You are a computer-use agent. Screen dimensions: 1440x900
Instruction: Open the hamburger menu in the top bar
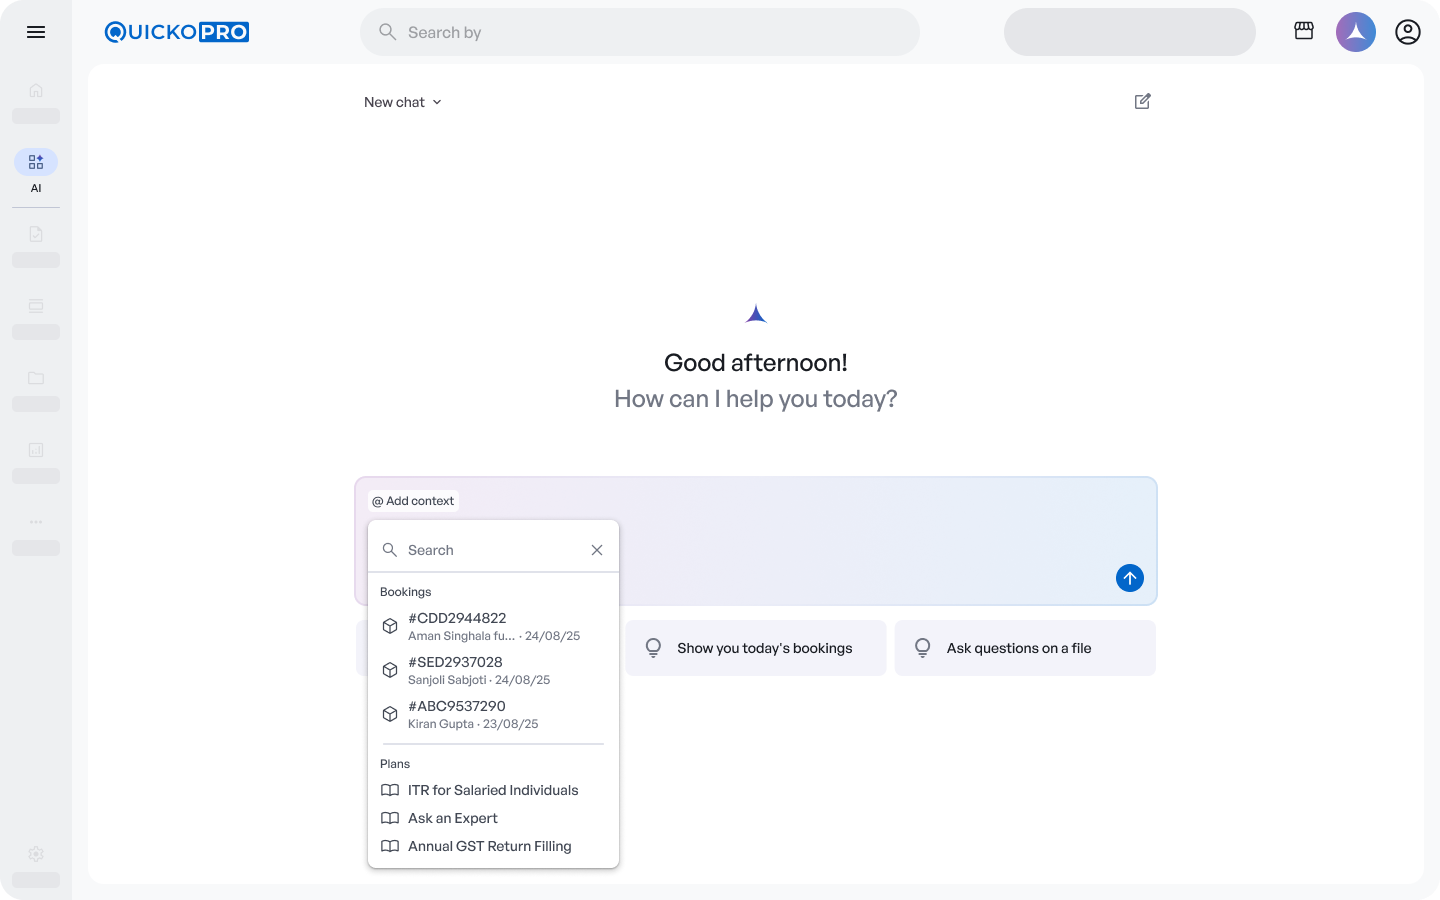click(36, 32)
